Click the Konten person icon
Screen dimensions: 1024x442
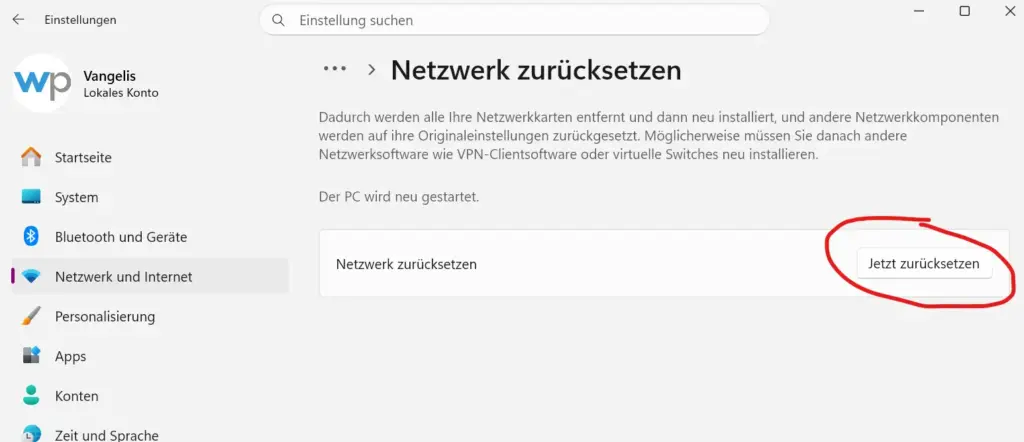click(31, 396)
